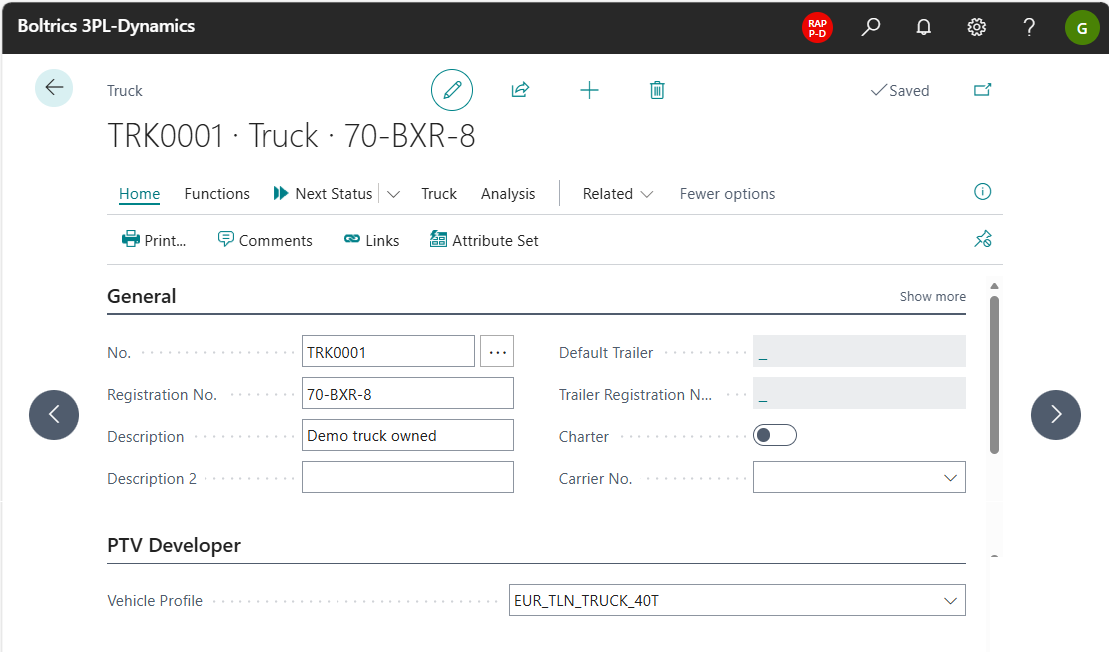Image resolution: width=1109 pixels, height=652 pixels.
Task: Select Fewer options
Action: tap(727, 193)
